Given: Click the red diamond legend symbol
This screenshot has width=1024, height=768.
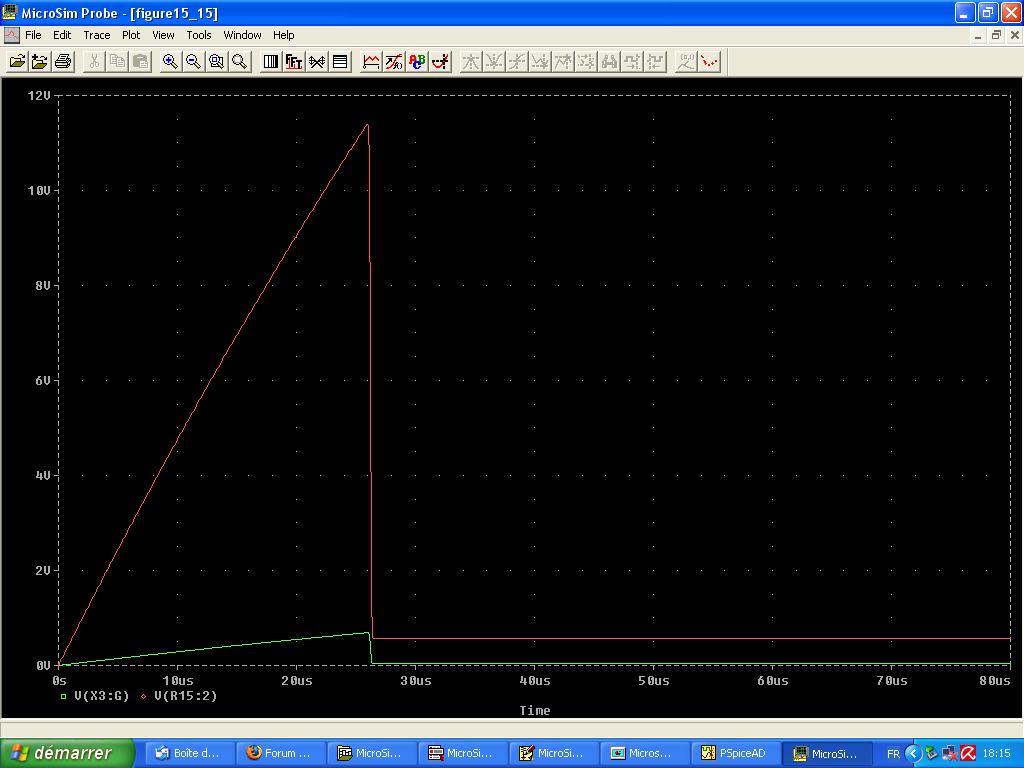Looking at the screenshot, I should (144, 697).
